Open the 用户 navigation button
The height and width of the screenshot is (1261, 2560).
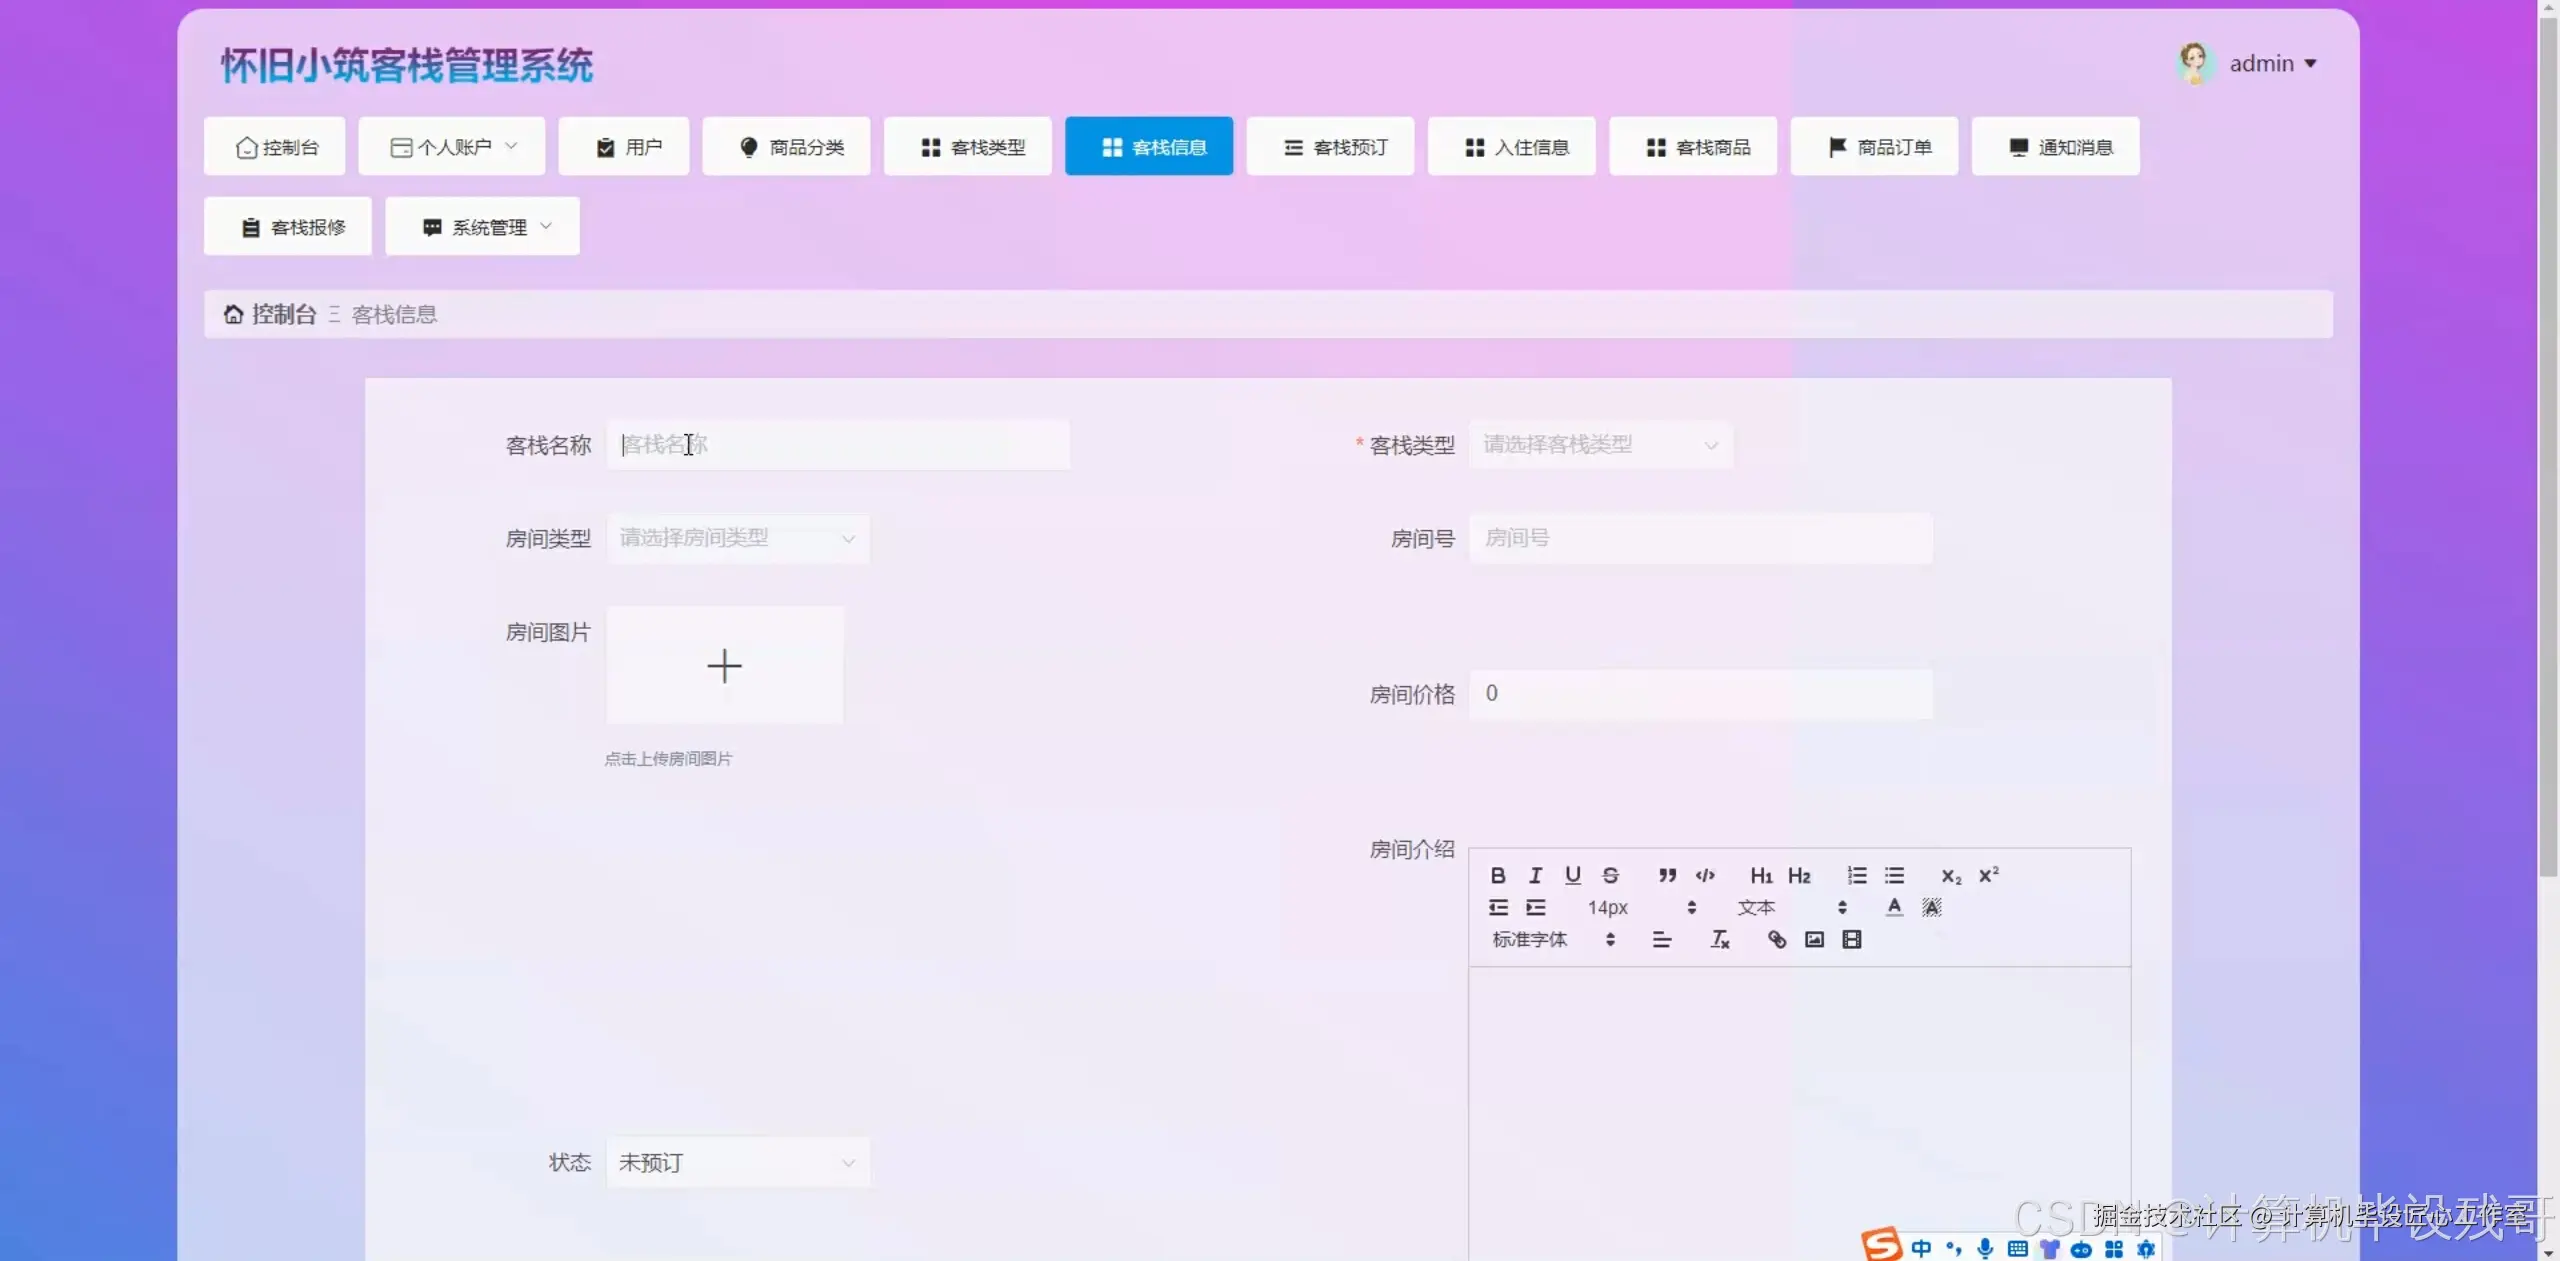point(623,146)
